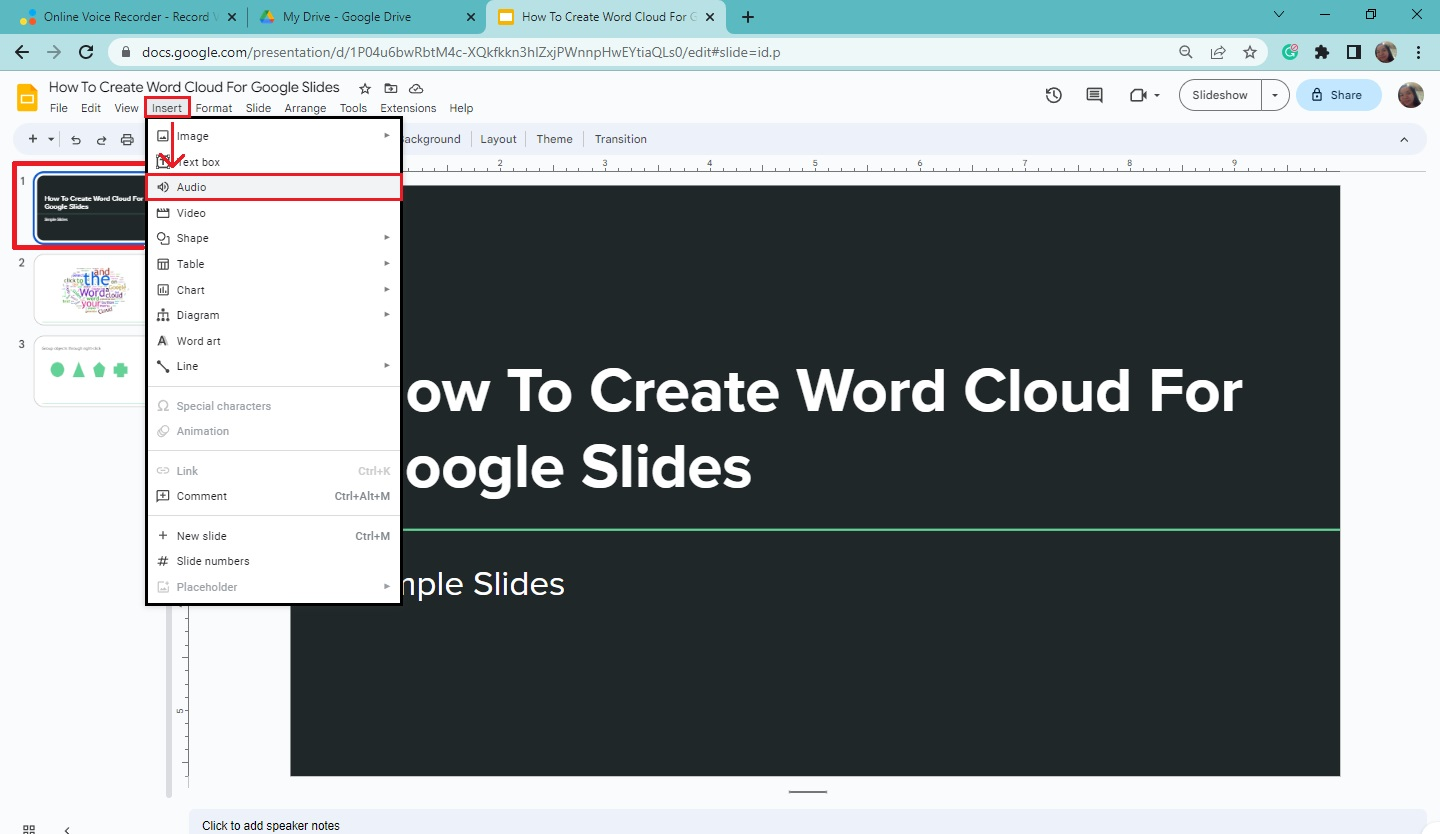The height and width of the screenshot is (834, 1440).
Task: Select Slide numbers menu entry
Action: coord(274,561)
